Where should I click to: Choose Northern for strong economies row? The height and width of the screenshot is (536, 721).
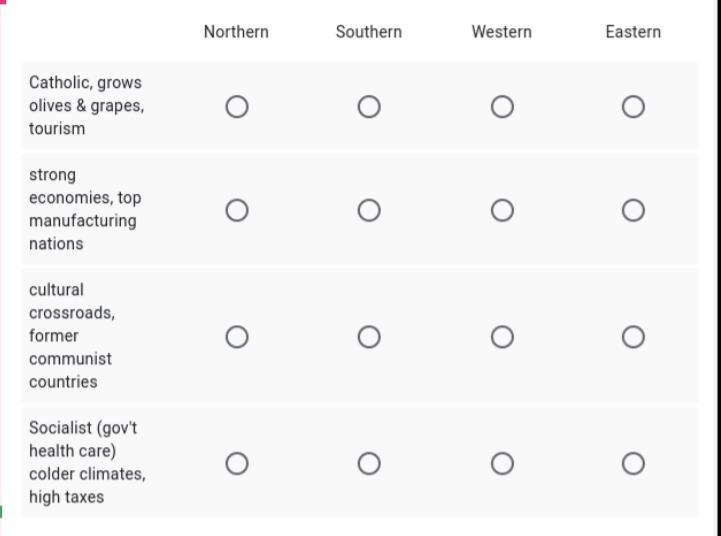236,210
